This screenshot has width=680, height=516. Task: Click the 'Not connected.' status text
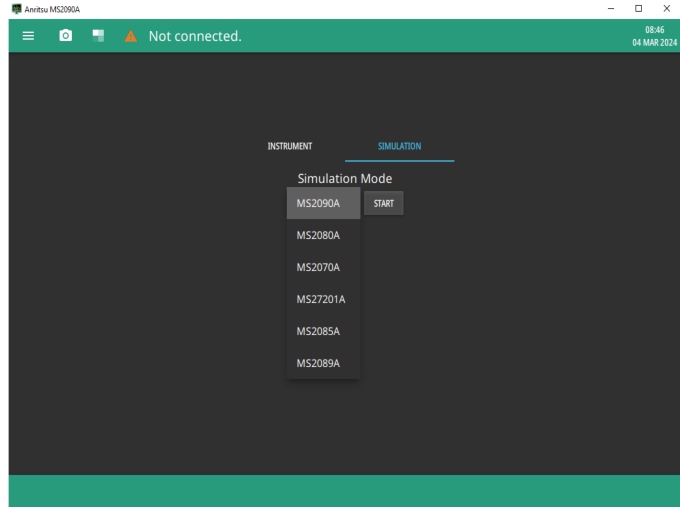[x=195, y=36]
